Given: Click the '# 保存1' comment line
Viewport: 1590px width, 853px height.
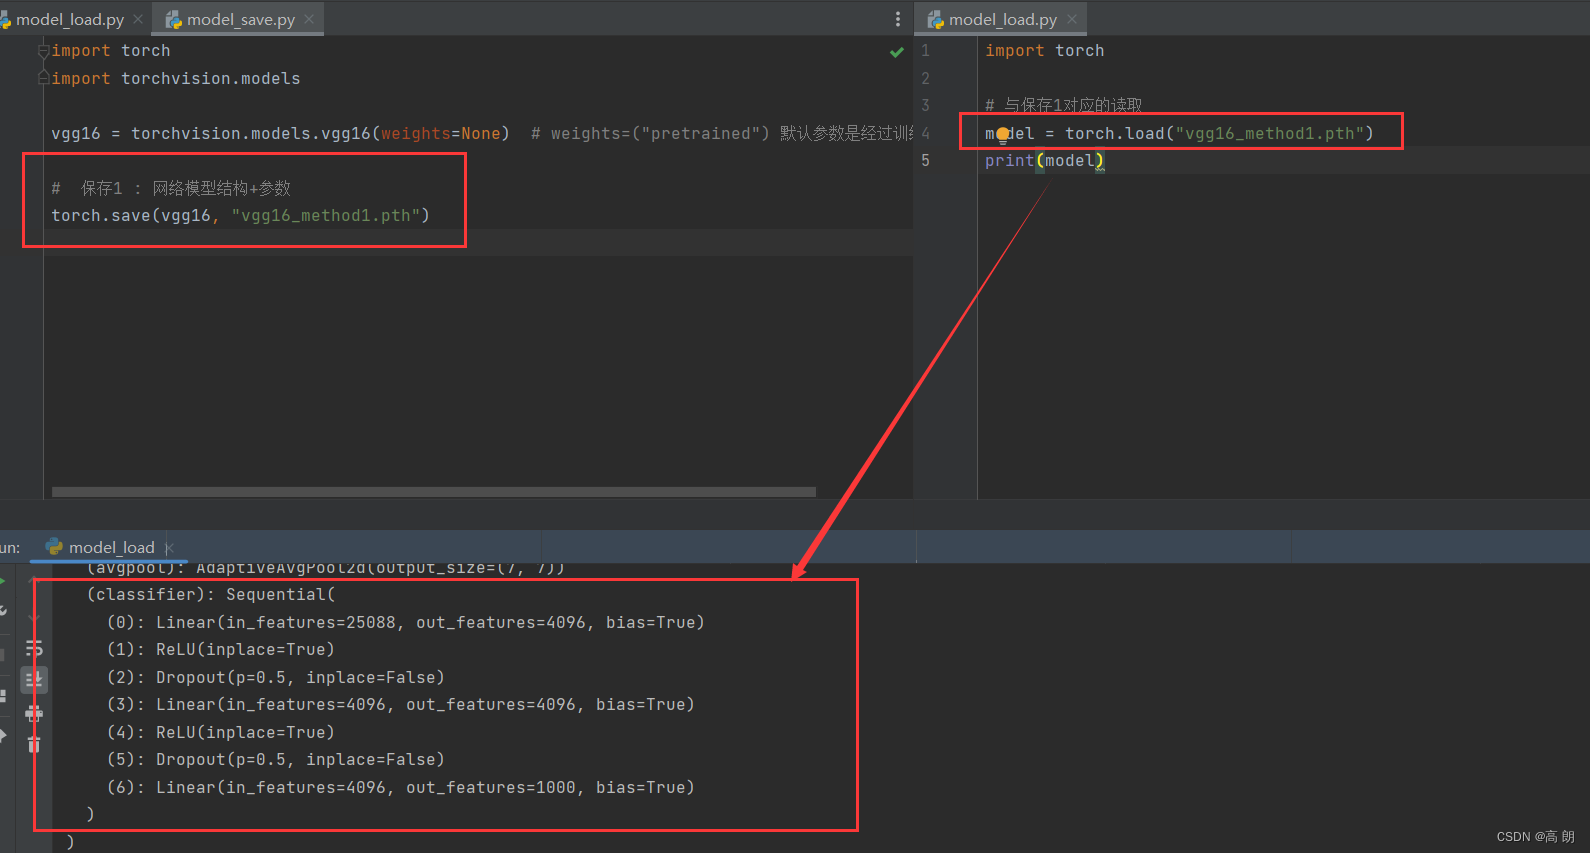Looking at the screenshot, I should pos(171,188).
